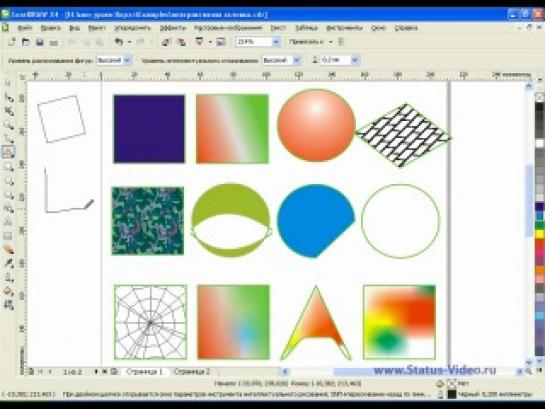Select the Pick tool in the toolbox
545x409 pixels.
[x=9, y=83]
